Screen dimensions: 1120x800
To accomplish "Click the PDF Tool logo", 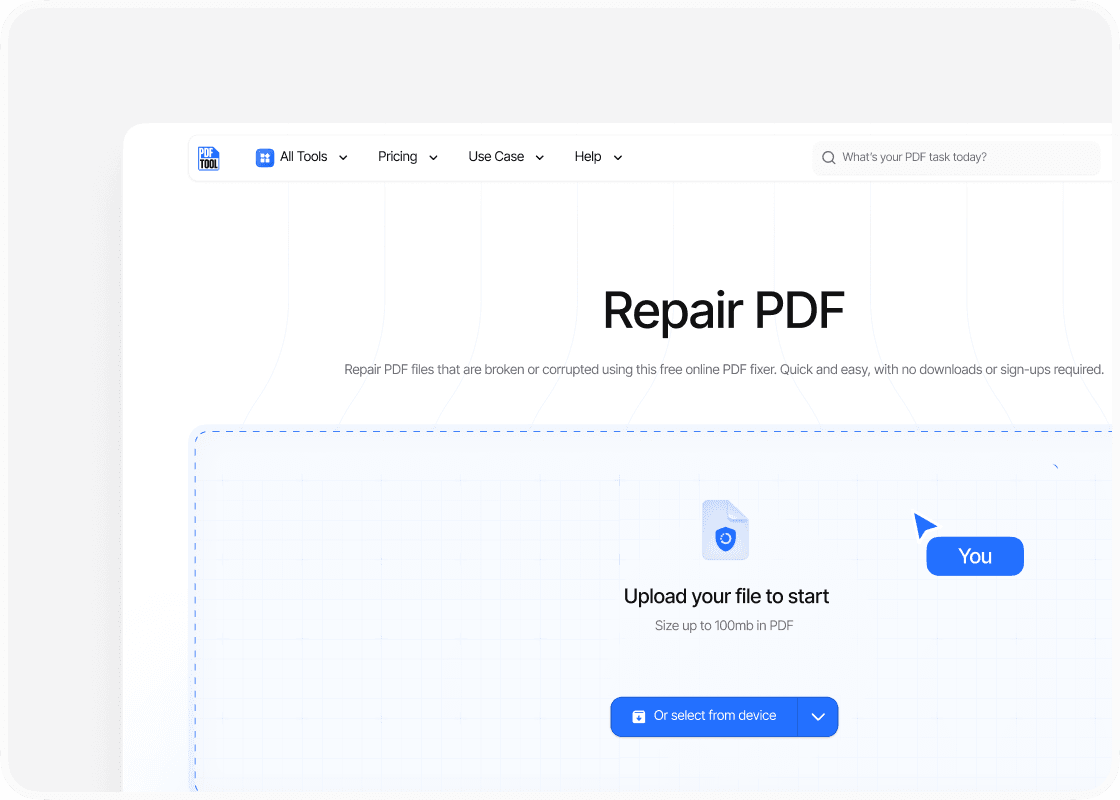I will pyautogui.click(x=208, y=157).
